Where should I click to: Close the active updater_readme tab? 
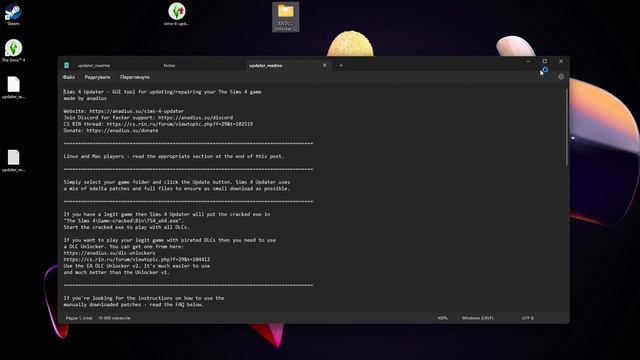click(324, 65)
